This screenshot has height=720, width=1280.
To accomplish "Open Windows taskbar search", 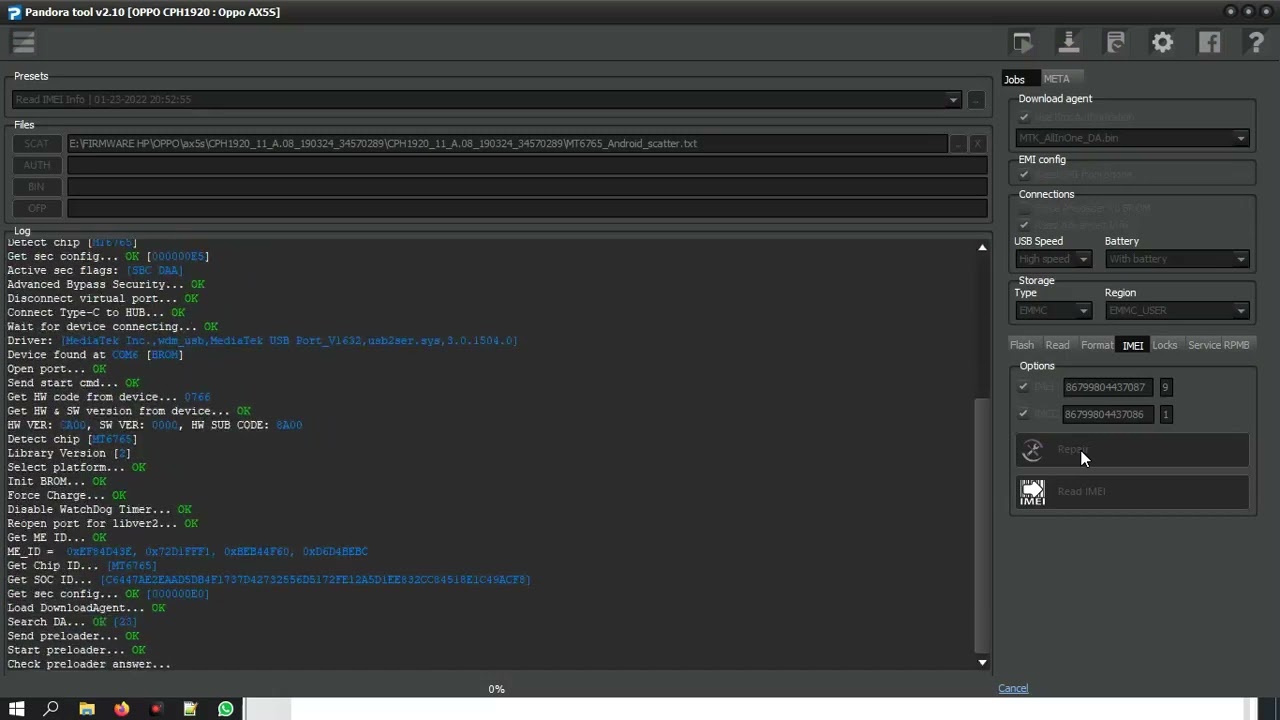I will coord(51,709).
